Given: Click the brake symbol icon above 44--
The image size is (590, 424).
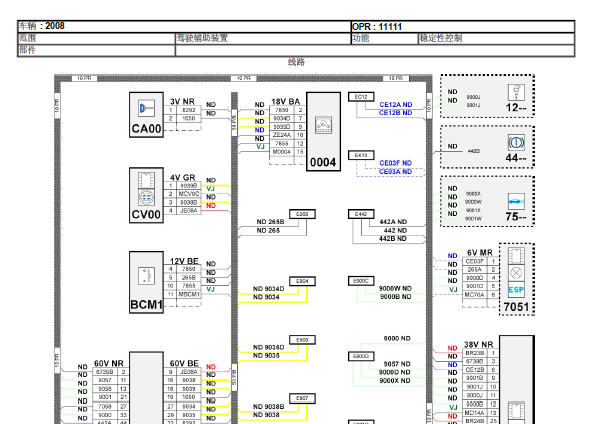Looking at the screenshot, I should pyautogui.click(x=516, y=143).
